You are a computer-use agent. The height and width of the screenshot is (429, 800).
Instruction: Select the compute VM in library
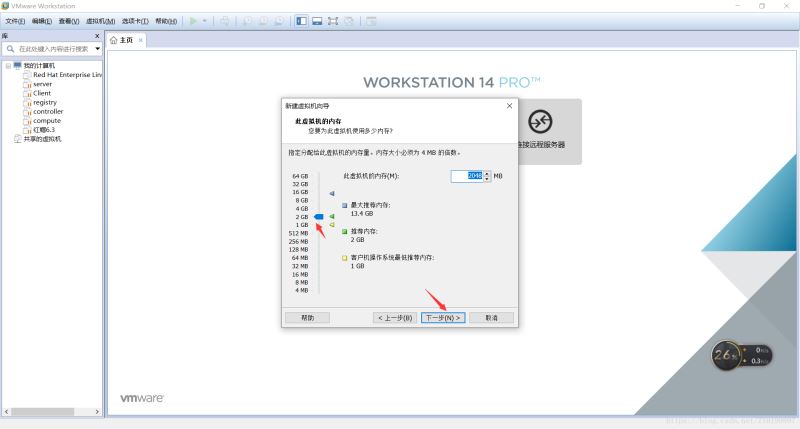(47, 121)
